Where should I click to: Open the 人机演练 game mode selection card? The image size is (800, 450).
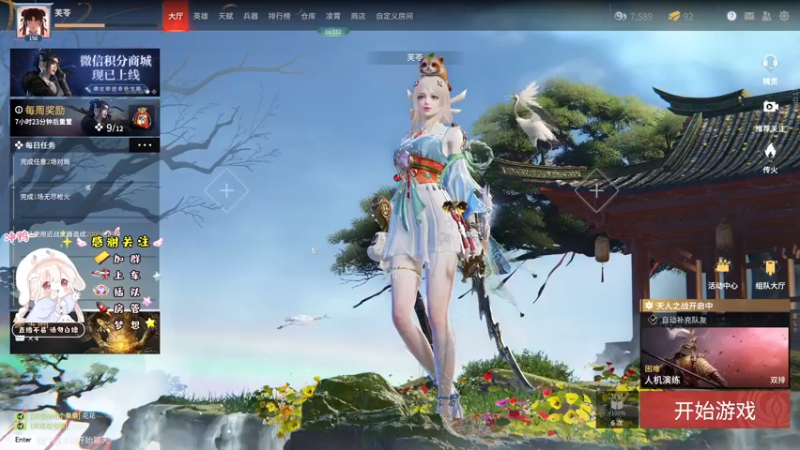coord(715,357)
